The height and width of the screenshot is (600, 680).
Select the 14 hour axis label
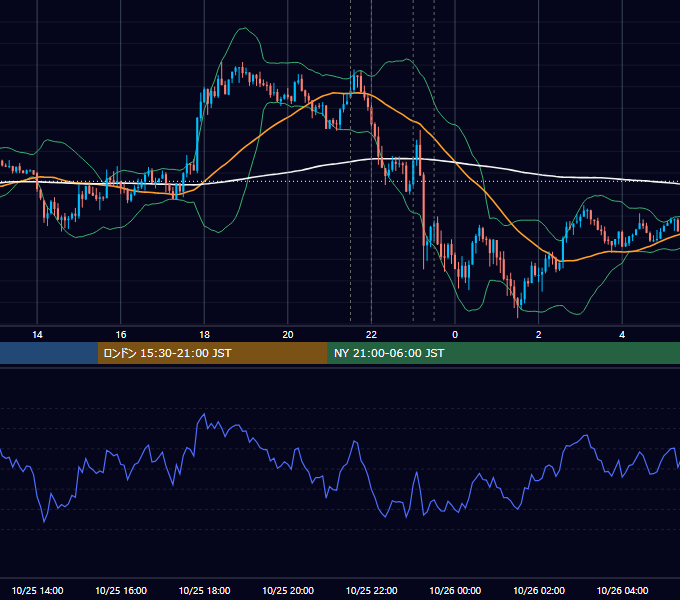37,335
